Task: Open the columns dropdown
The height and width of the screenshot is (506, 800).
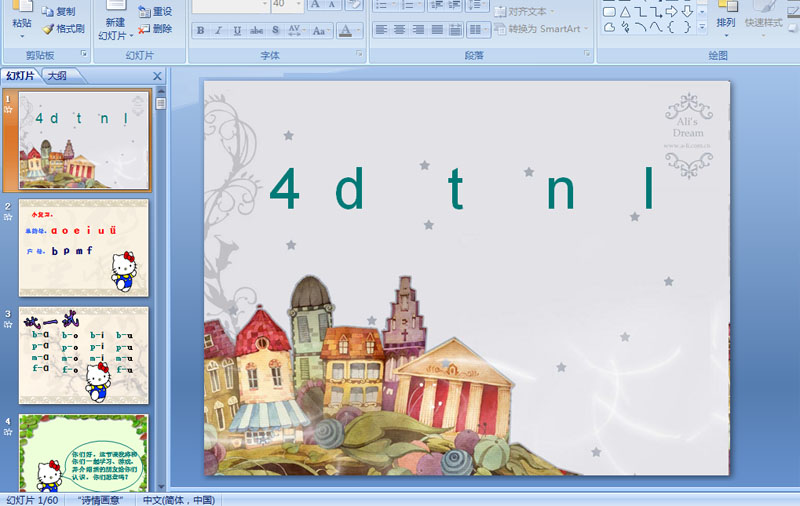Action: coord(478,30)
